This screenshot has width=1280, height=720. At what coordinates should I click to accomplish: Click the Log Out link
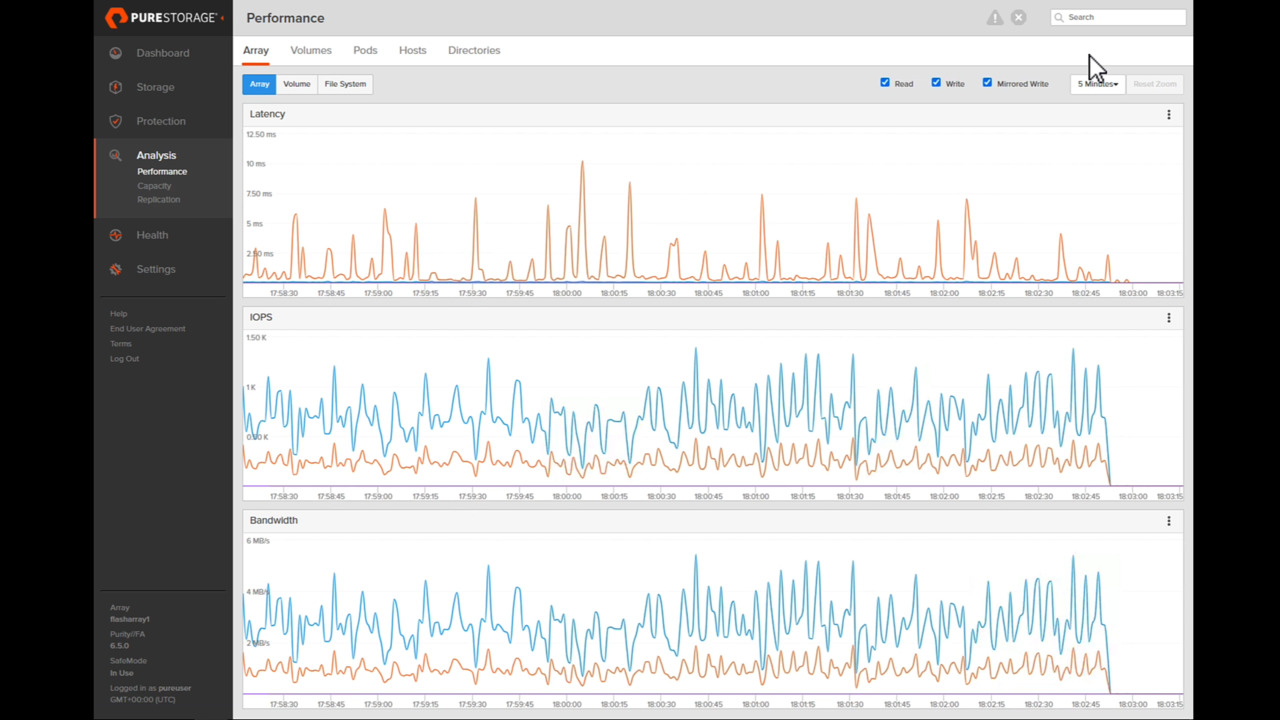pos(124,358)
